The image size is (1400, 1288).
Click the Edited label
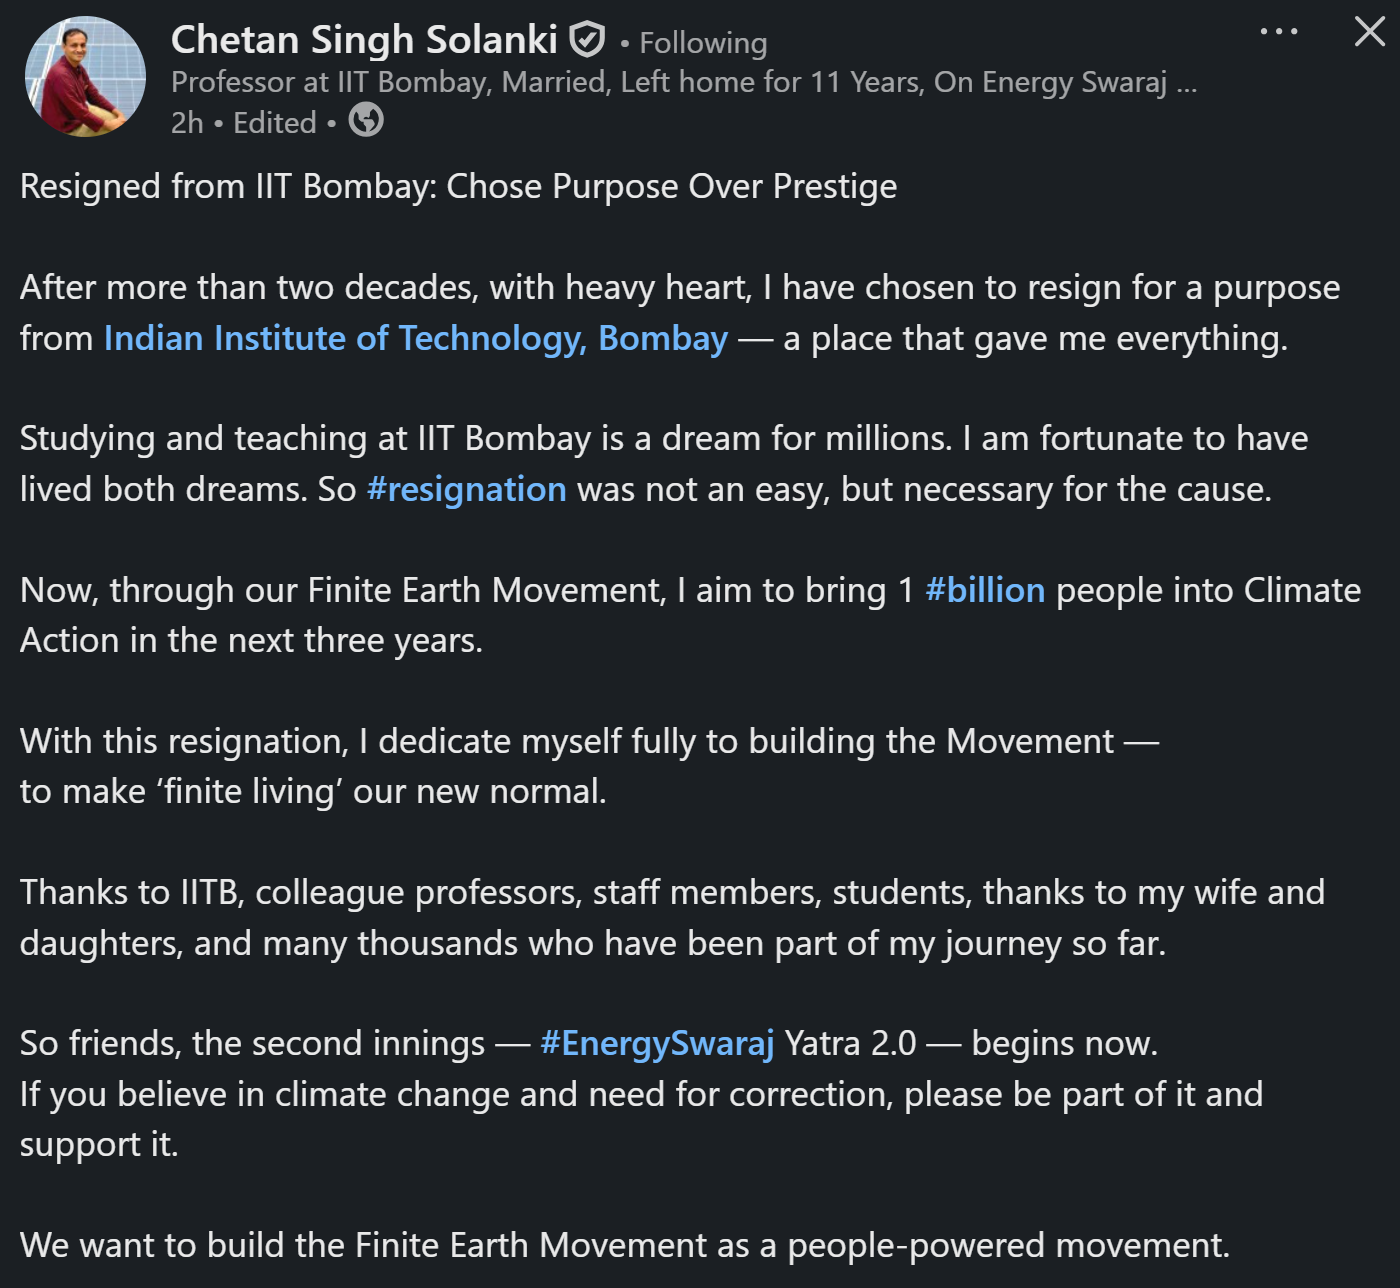coord(274,123)
